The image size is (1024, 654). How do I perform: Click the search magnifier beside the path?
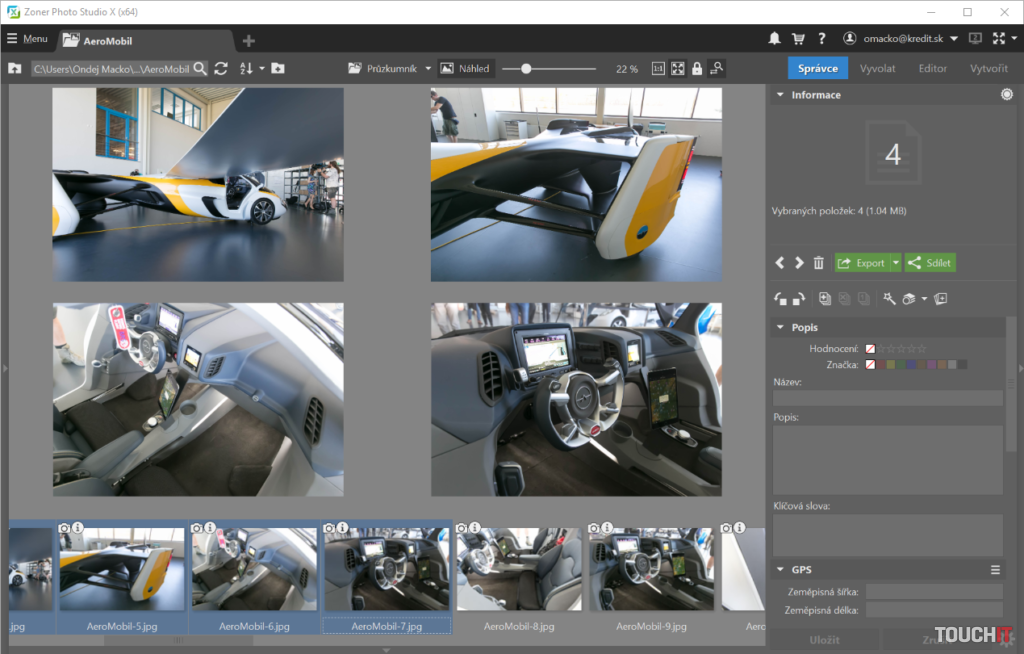(x=200, y=68)
